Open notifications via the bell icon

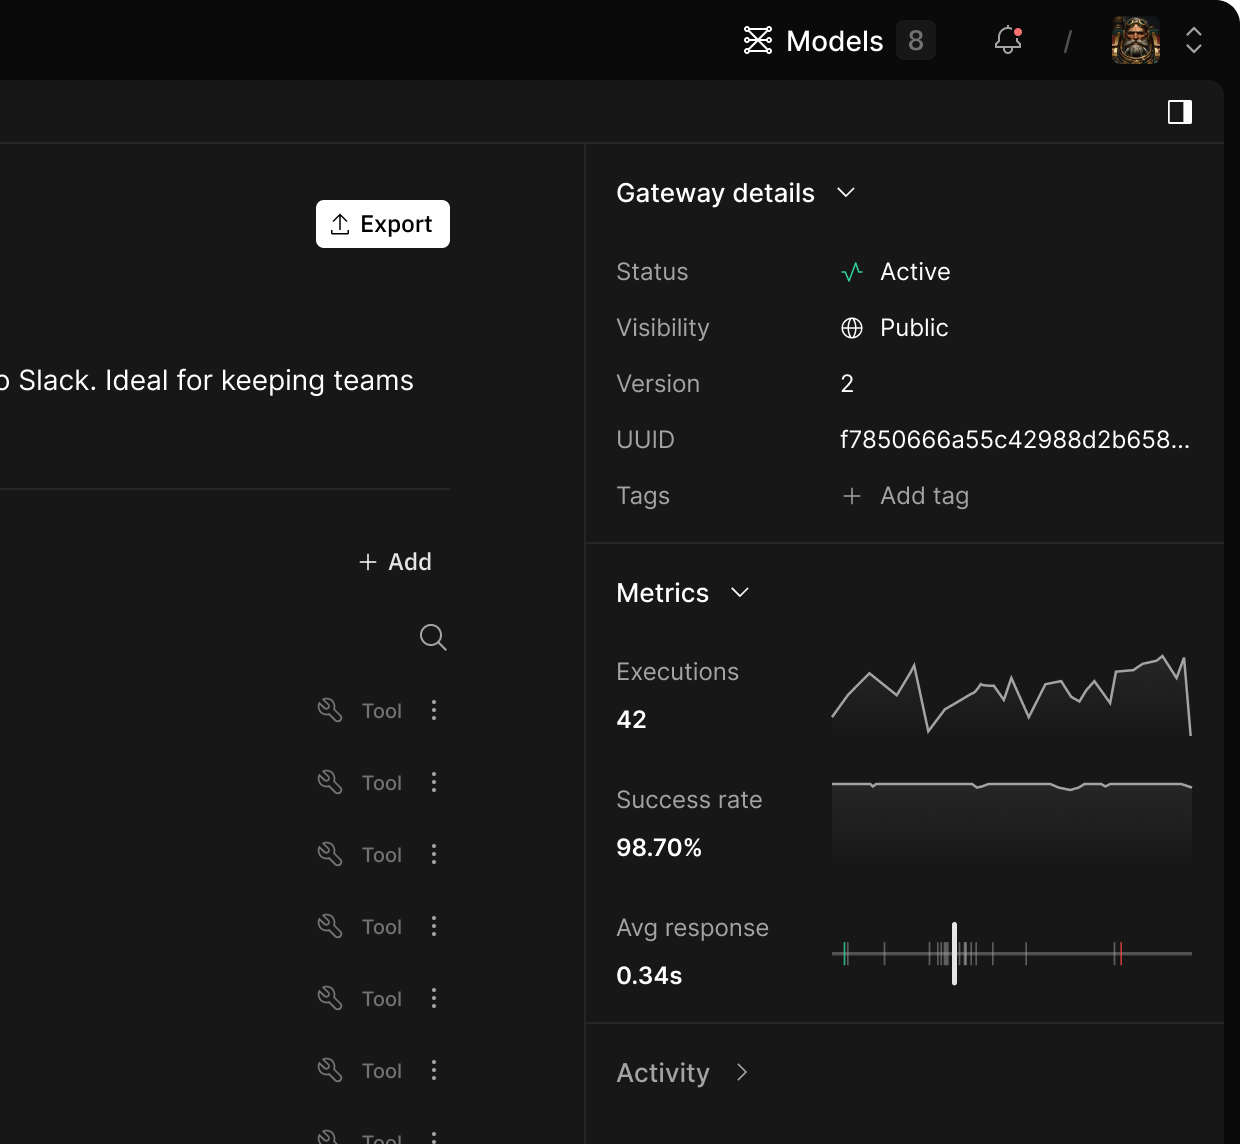pyautogui.click(x=1007, y=41)
